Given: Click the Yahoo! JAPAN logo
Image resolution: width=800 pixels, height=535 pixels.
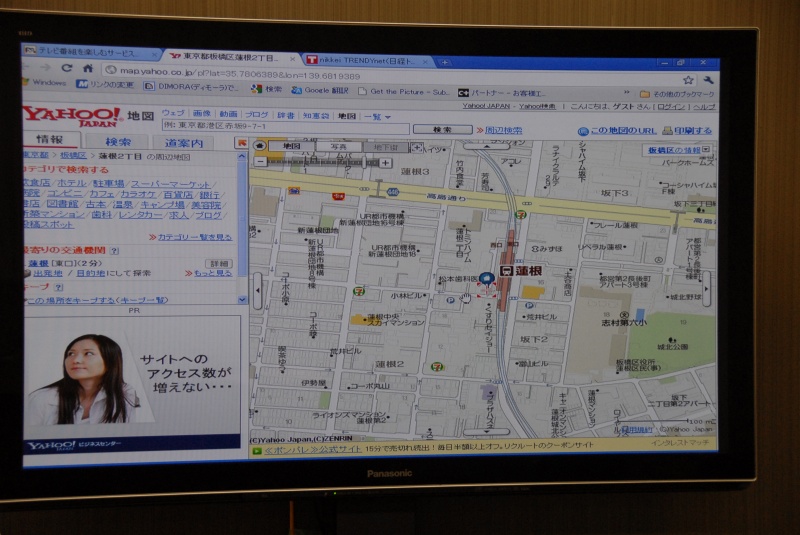Looking at the screenshot, I should coord(72,116).
